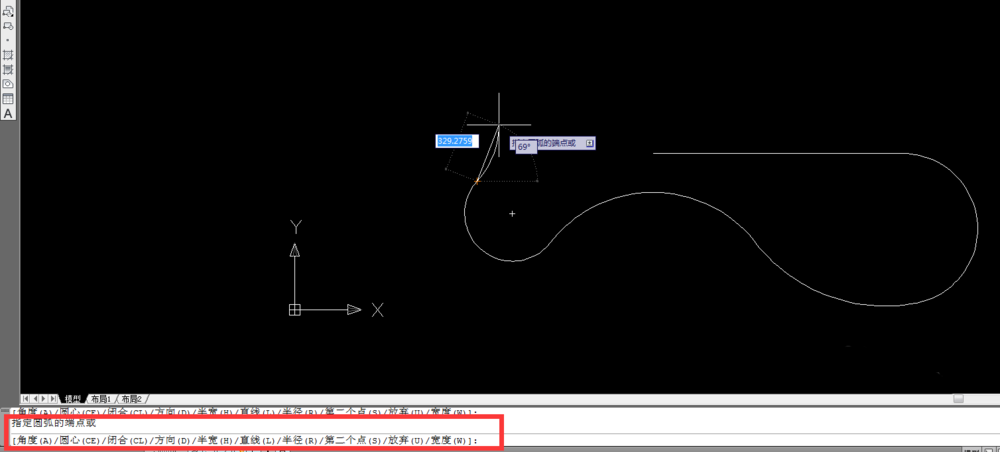1000x452 pixels.
Task: Select the Region tool
Action: click(x=8, y=84)
